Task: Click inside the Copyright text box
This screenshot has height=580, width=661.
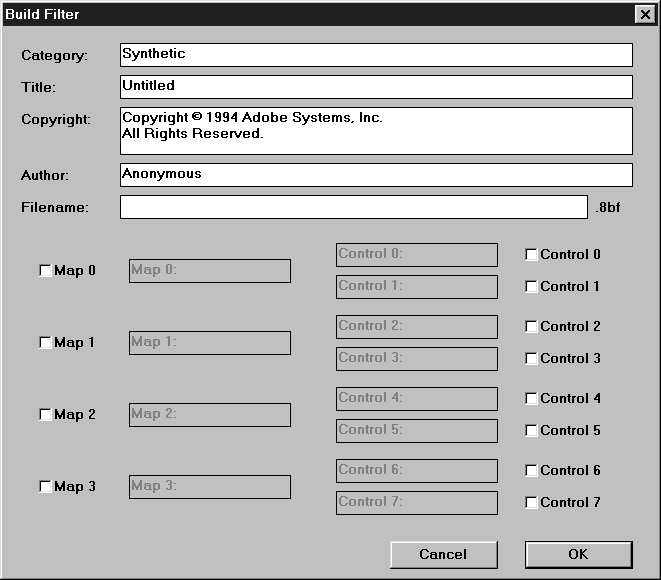Action: pos(376,131)
